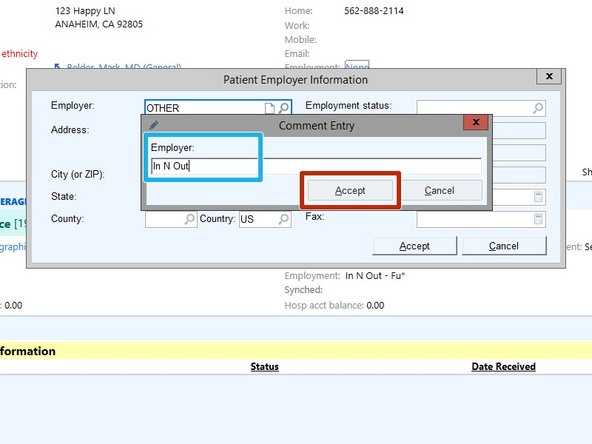Click Accept in Patient Employer Information dialog

(415, 246)
